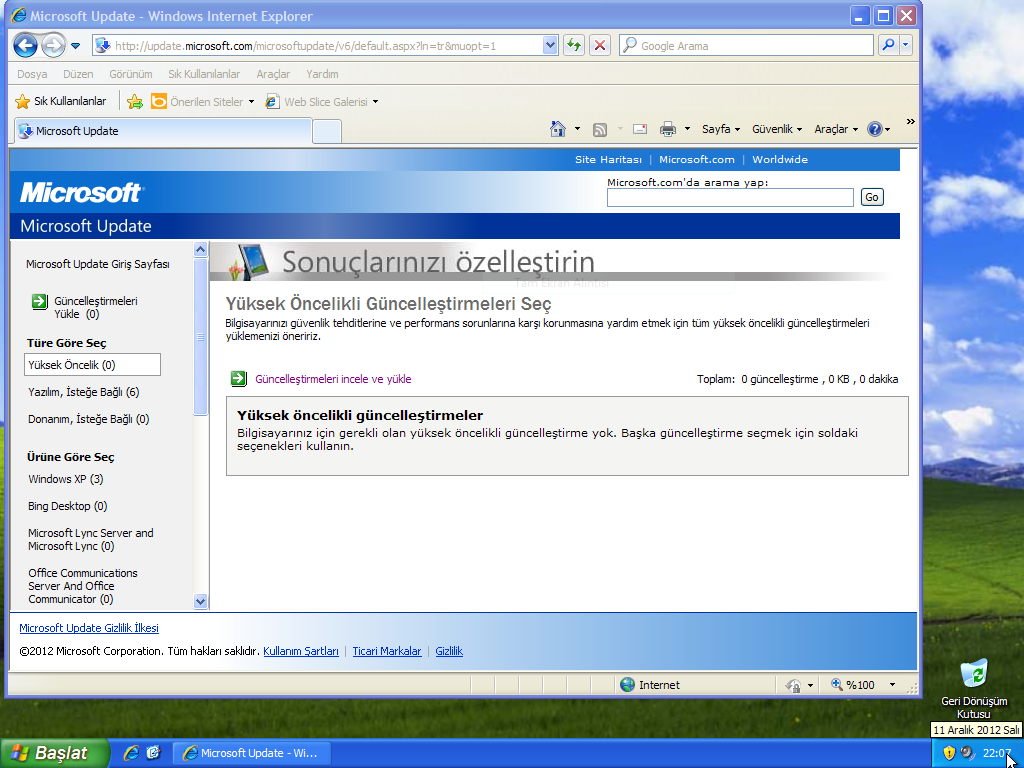Open the Görünüm menu
Image resolution: width=1024 pixels, height=768 pixels.
[131, 74]
